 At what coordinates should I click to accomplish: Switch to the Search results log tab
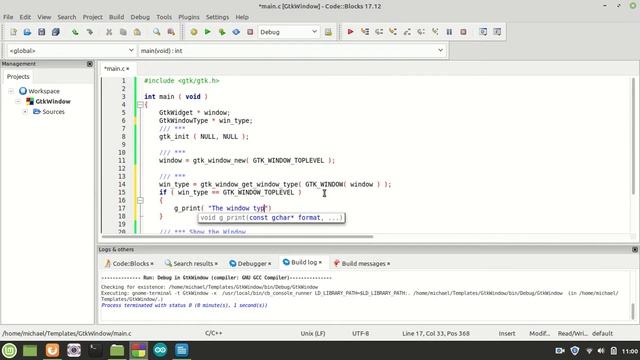click(191, 264)
